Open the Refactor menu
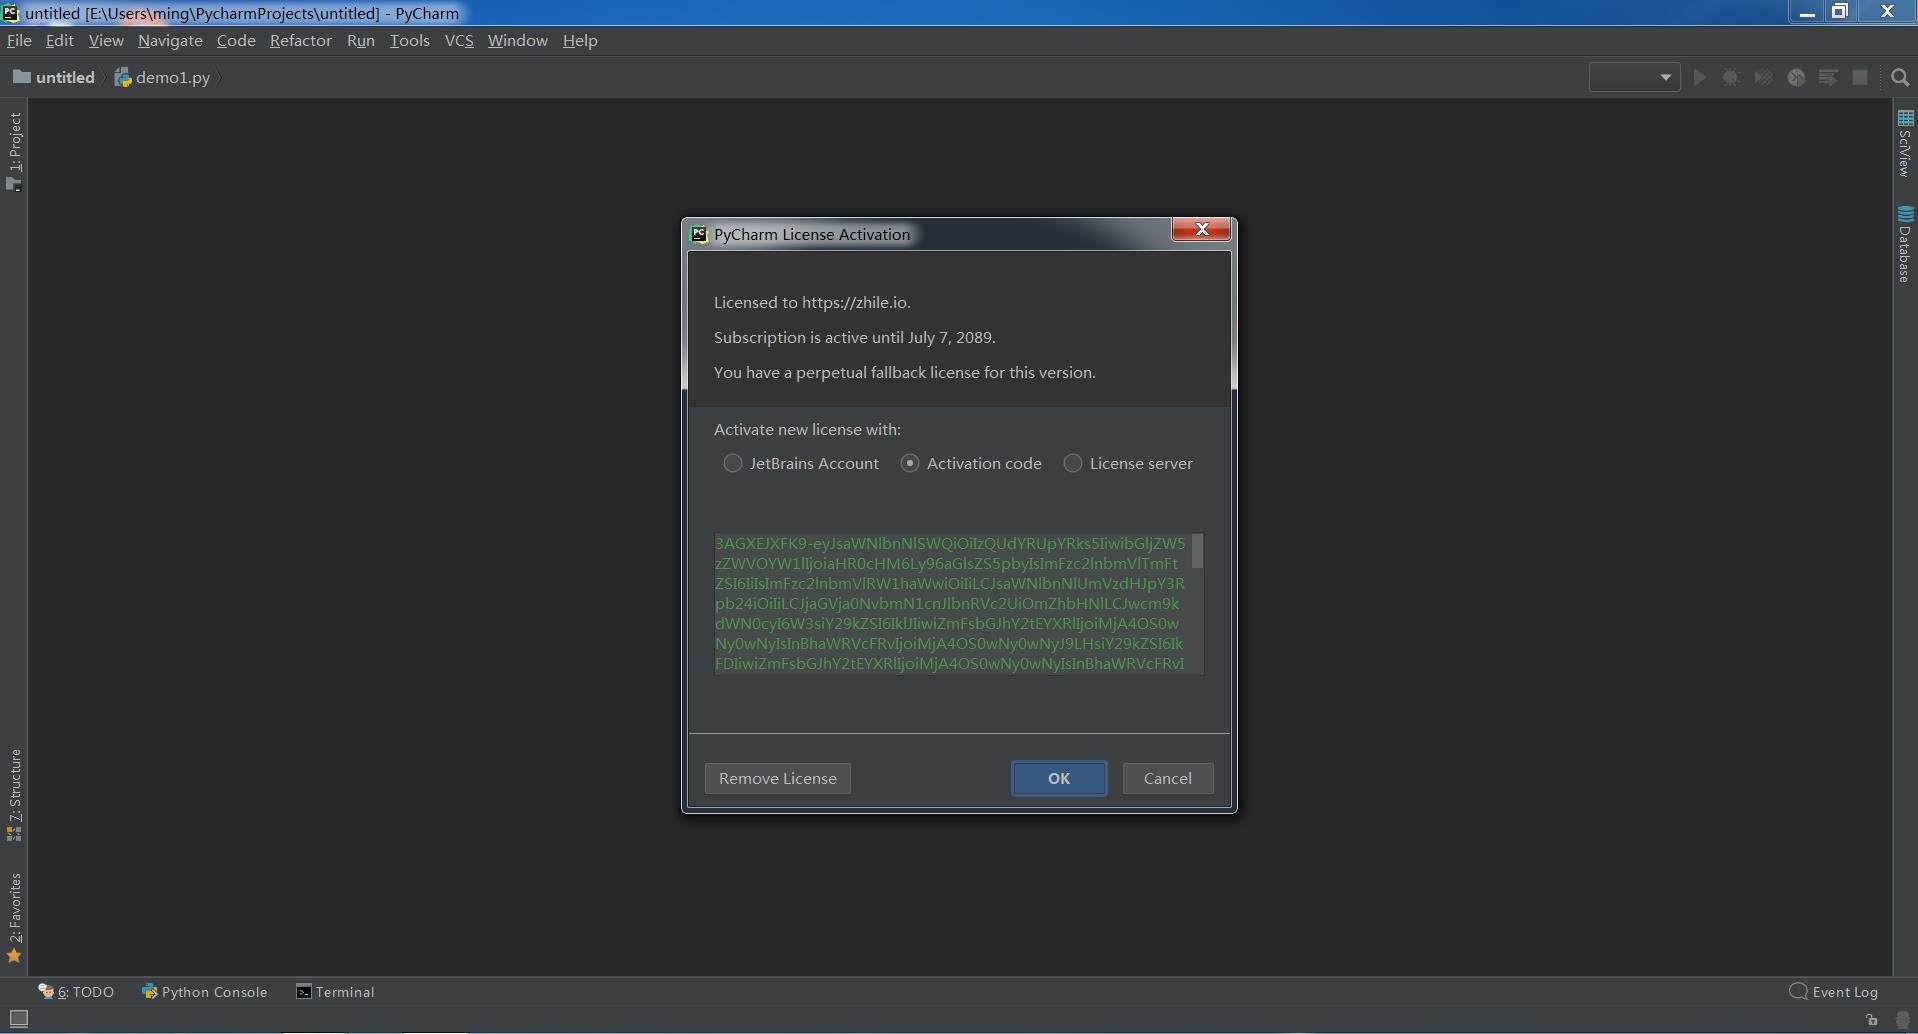The height and width of the screenshot is (1034, 1918). pyautogui.click(x=301, y=40)
